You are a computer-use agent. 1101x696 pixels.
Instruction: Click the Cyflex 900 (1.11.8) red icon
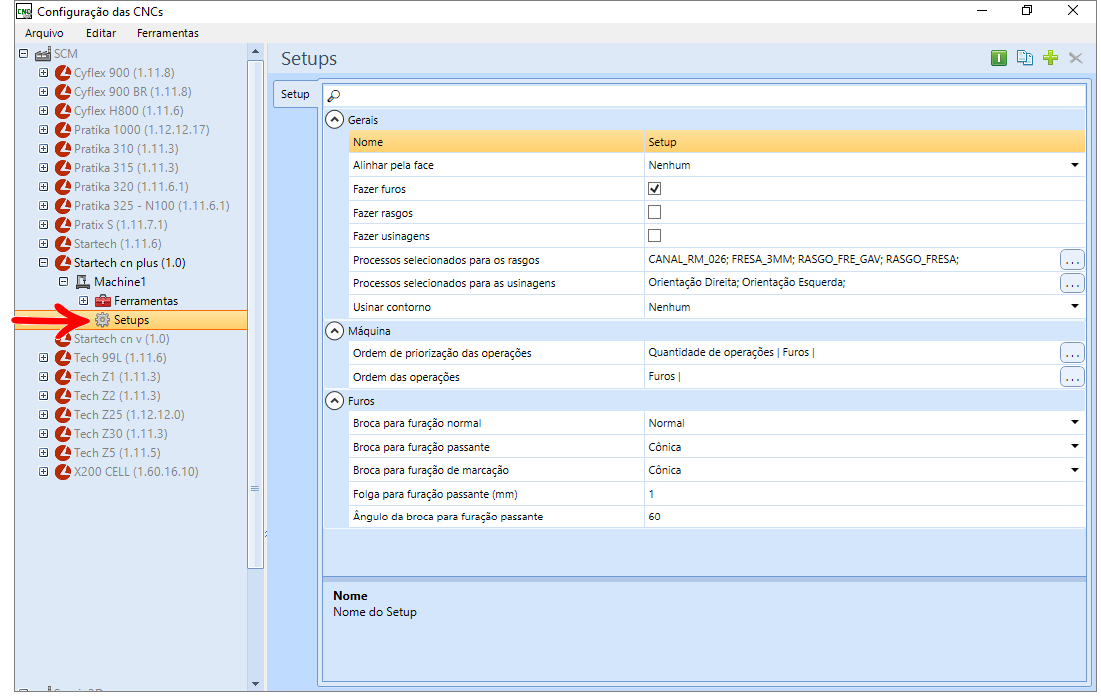[63, 73]
